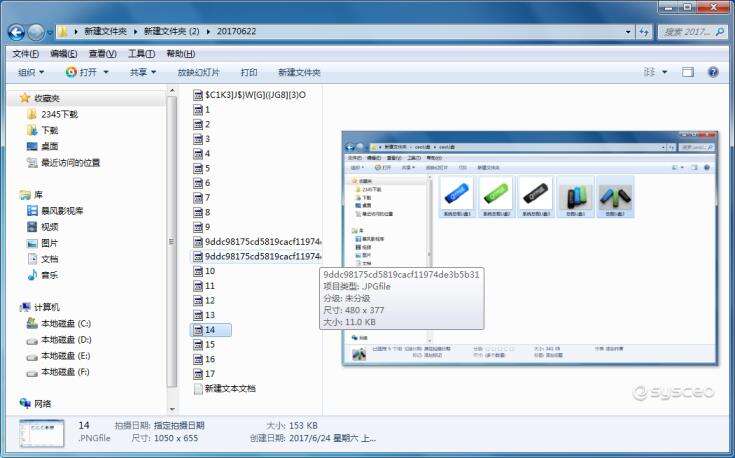
Task: Create folder with 新建文件夹 button
Action: [299, 72]
